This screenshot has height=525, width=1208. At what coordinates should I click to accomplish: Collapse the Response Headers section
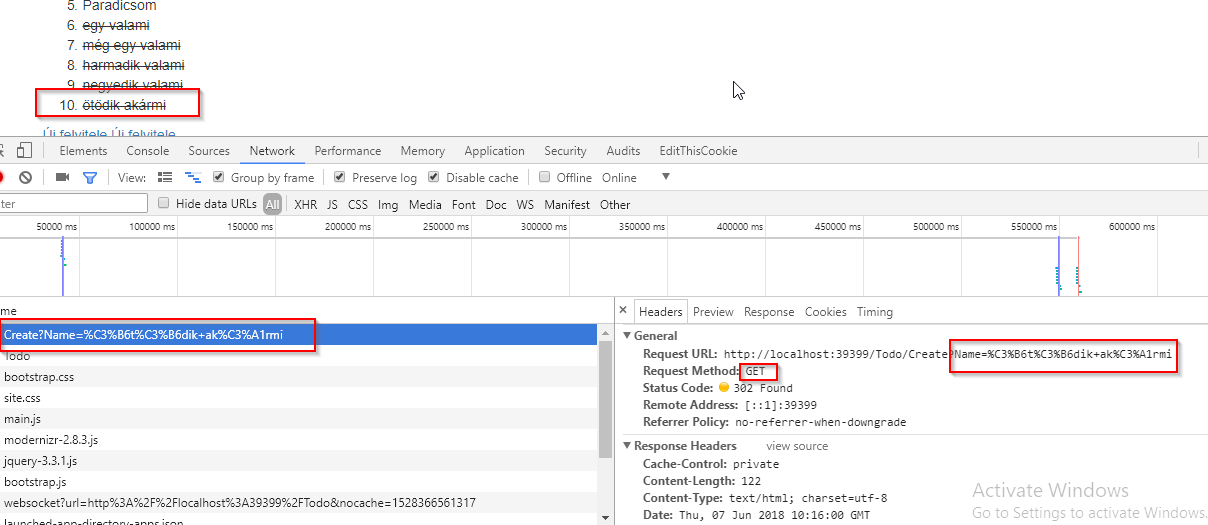(627, 446)
